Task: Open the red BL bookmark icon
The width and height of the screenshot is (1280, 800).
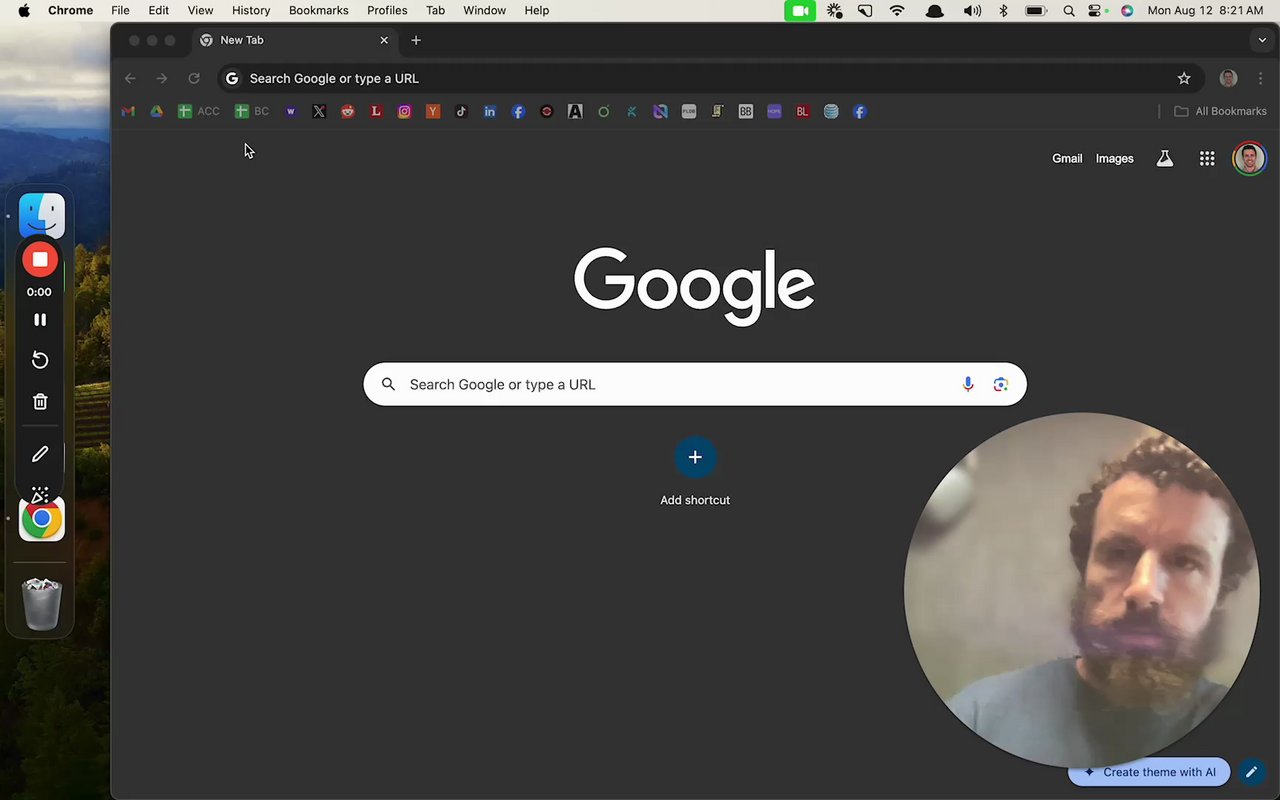Action: (x=802, y=112)
